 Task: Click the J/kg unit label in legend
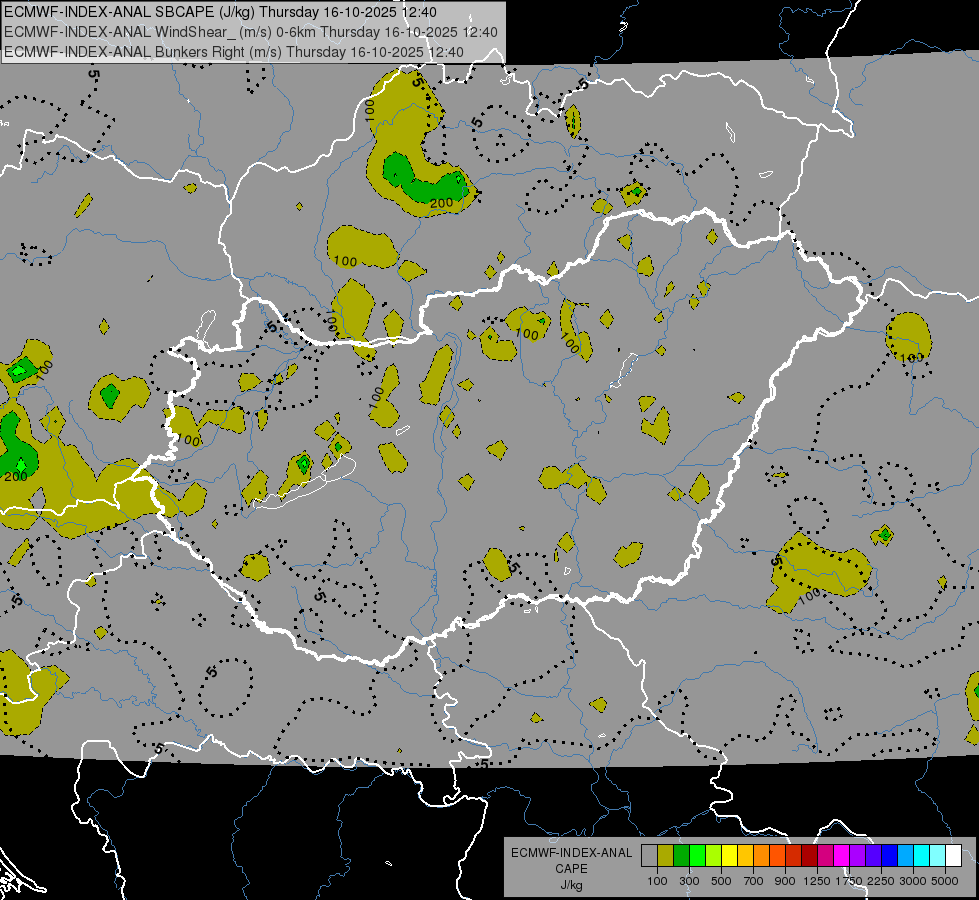click(571, 885)
